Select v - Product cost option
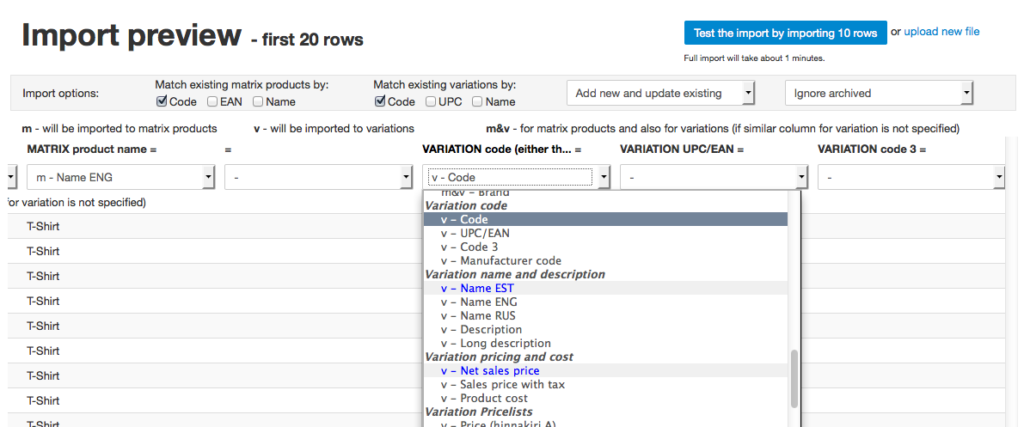Image resolution: width=1024 pixels, height=427 pixels. [605, 398]
